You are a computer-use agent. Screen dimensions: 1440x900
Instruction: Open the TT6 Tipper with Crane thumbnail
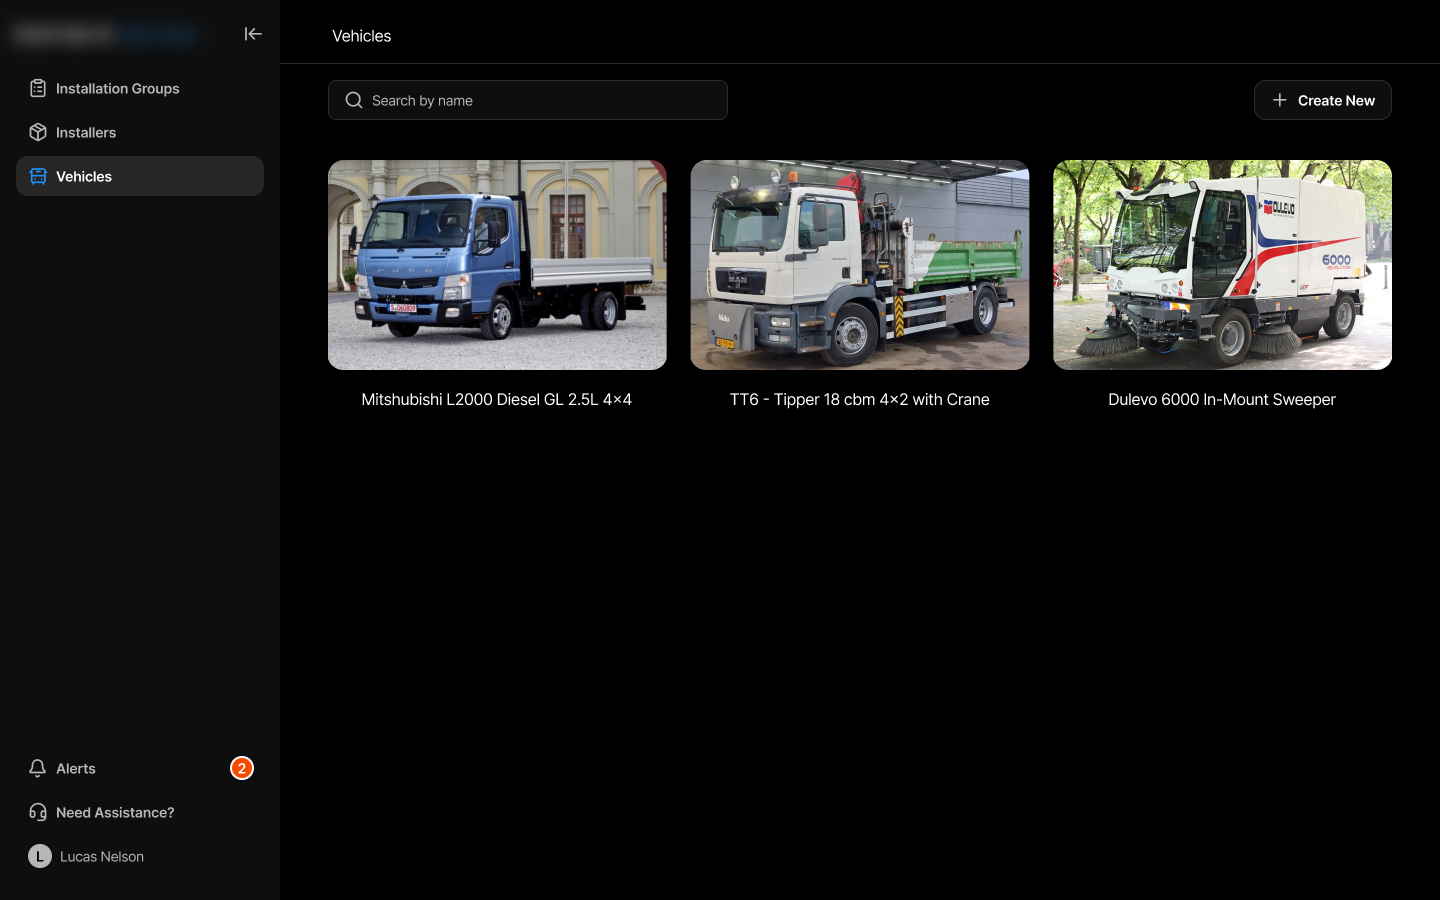860,265
